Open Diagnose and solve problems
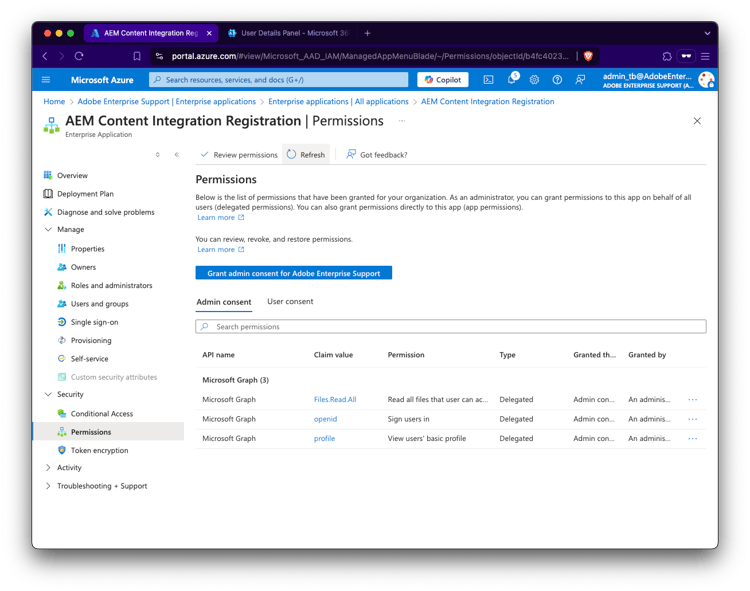The width and height of the screenshot is (750, 591). pos(106,212)
